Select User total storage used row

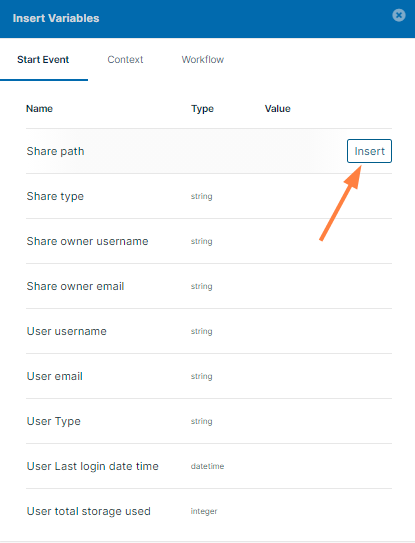coord(209,511)
